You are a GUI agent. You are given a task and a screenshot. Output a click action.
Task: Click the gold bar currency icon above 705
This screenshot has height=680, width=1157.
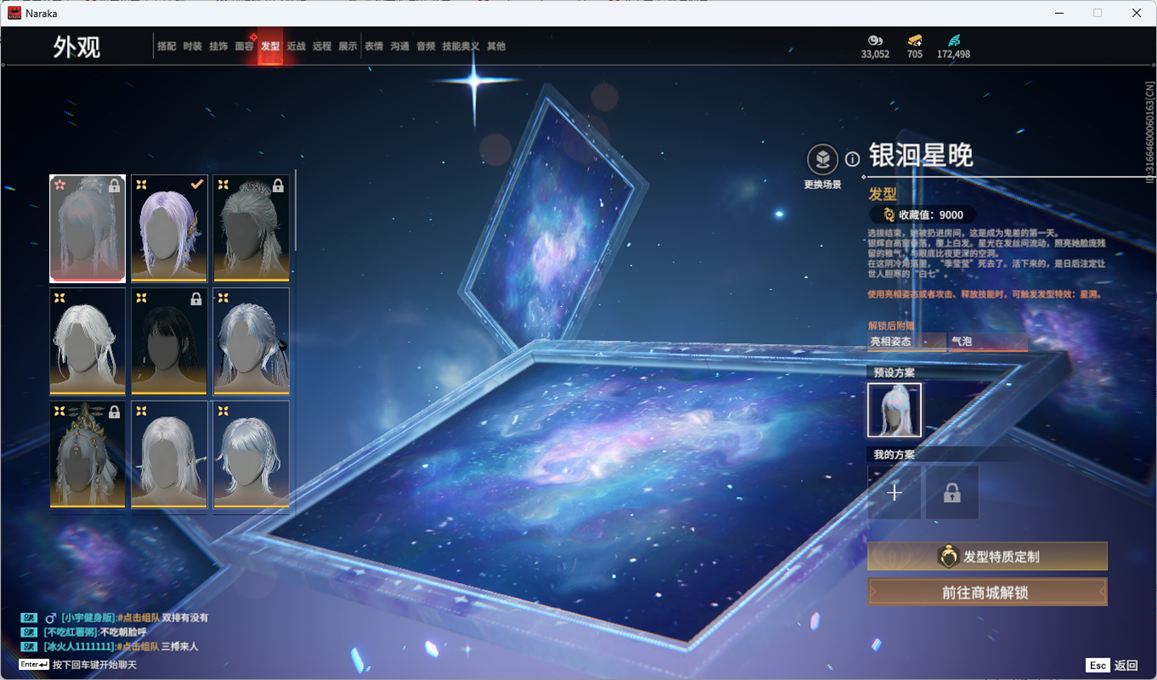pyautogui.click(x=914, y=41)
